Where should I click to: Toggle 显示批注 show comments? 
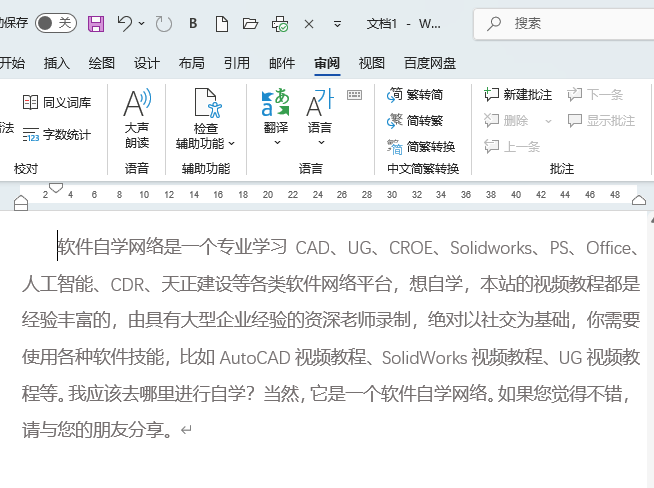[601, 121]
